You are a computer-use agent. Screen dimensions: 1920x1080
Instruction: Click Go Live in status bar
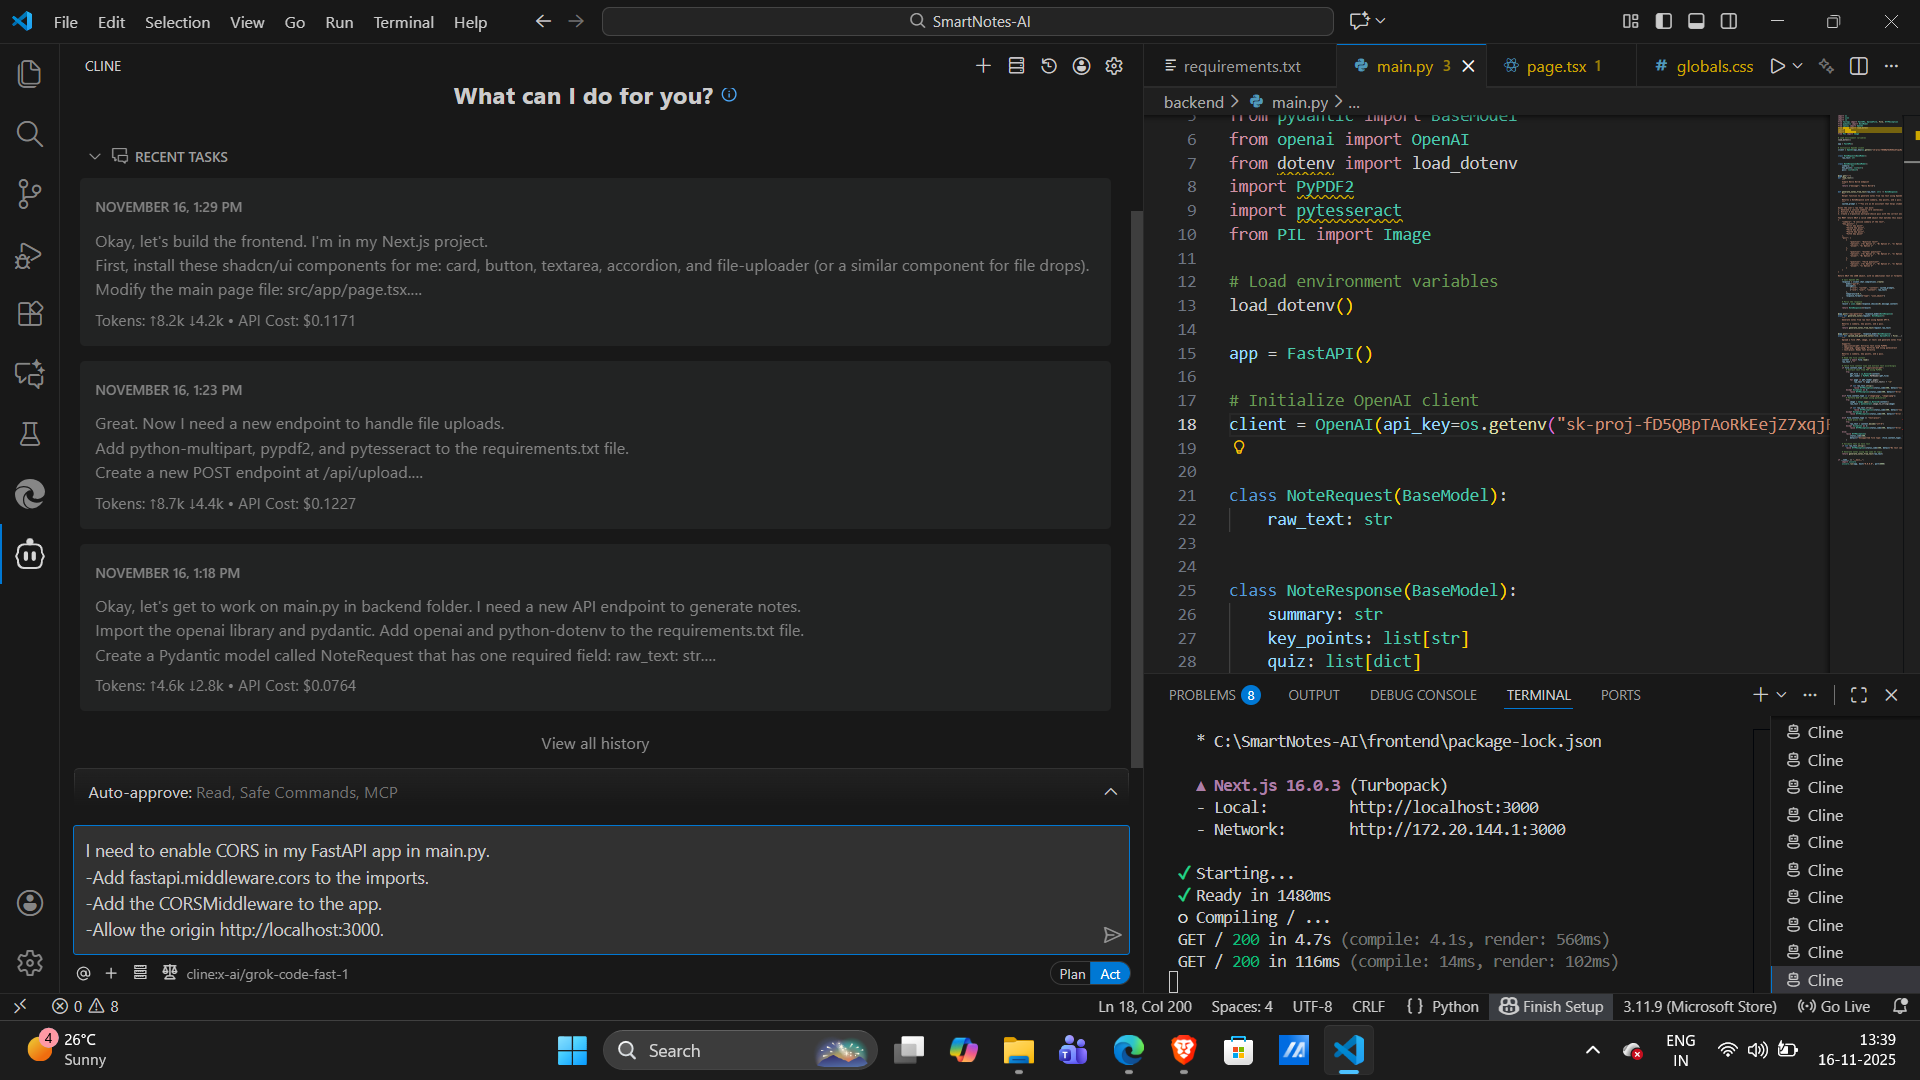(1834, 1007)
